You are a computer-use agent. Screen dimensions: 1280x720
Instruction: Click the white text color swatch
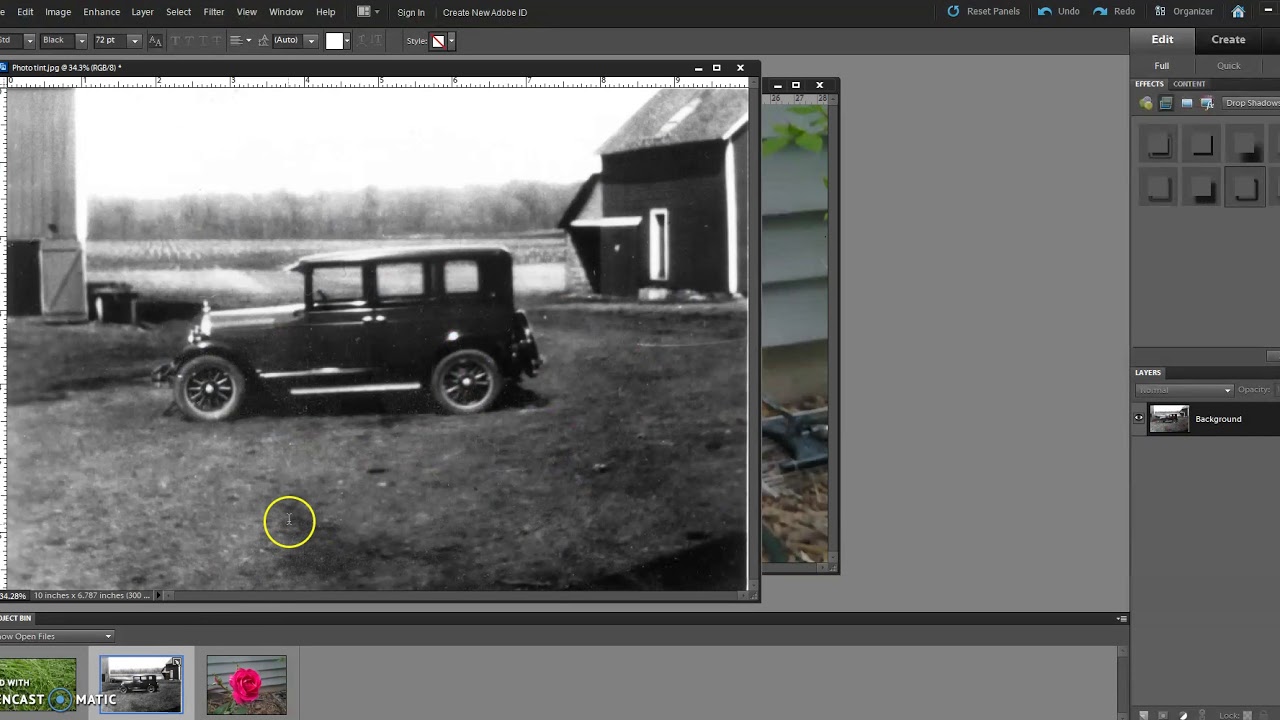(x=335, y=40)
